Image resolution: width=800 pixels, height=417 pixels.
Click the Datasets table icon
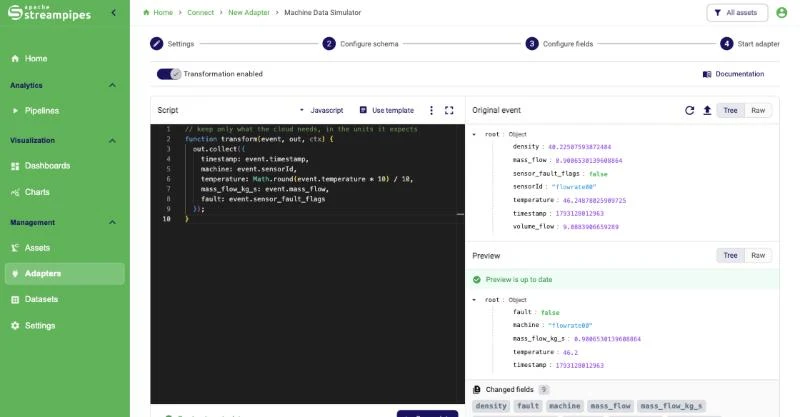[x=15, y=300]
